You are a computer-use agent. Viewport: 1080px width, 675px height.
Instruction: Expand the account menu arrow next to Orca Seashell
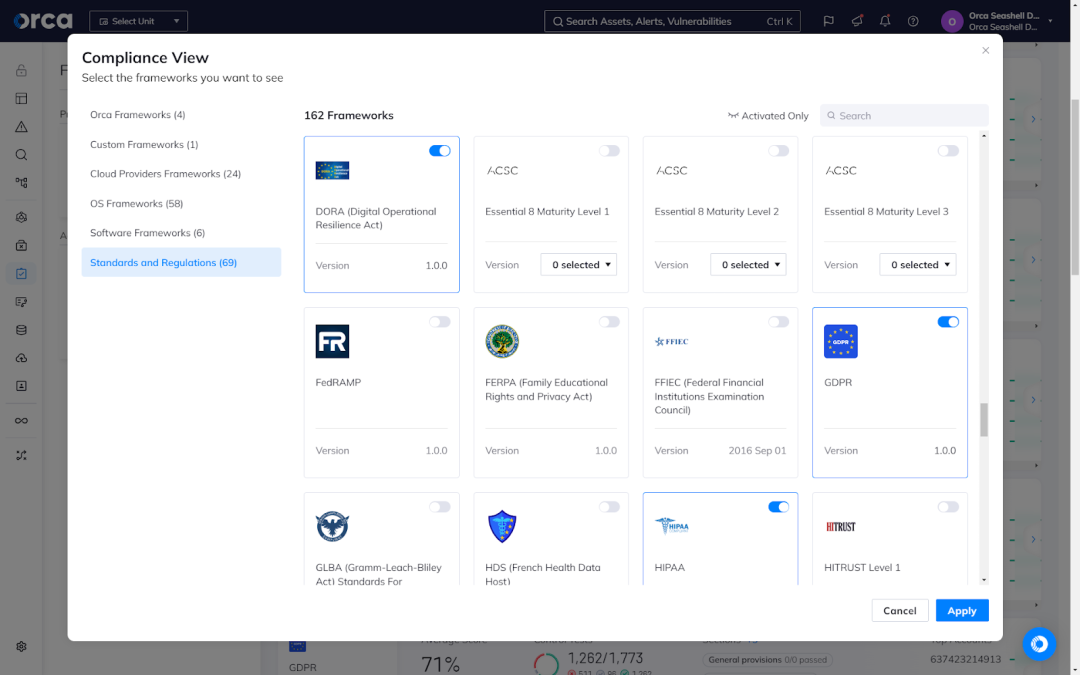(x=1050, y=21)
